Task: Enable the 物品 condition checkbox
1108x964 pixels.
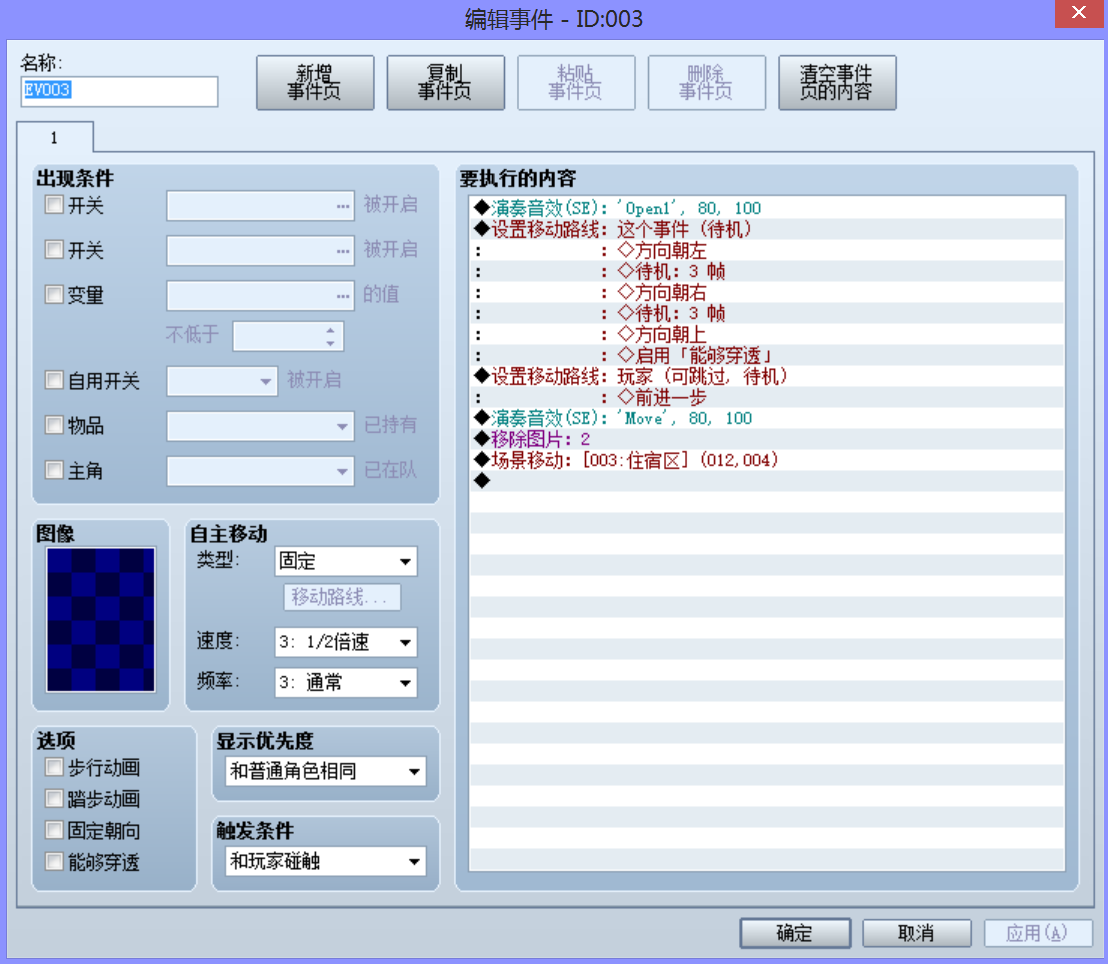Action: click(x=54, y=425)
